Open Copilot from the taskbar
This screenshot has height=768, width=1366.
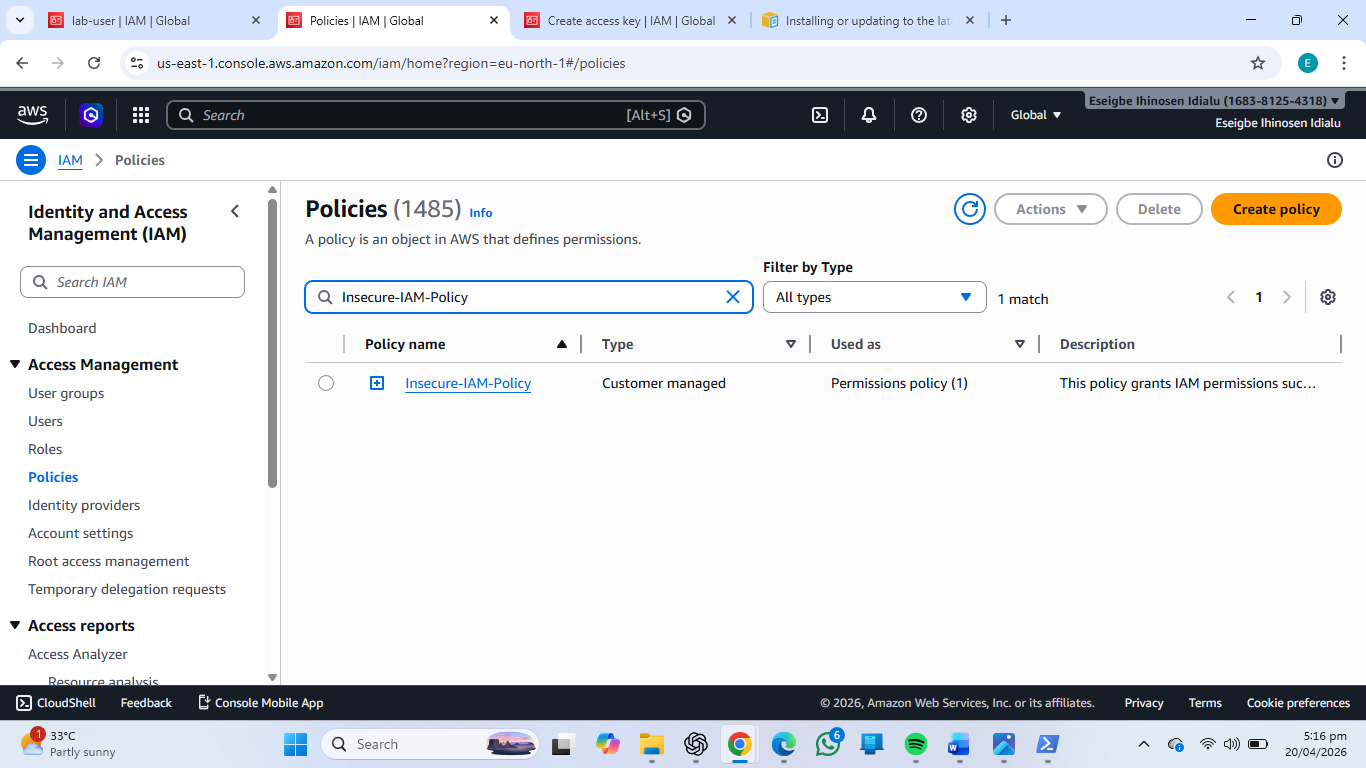[x=608, y=744]
